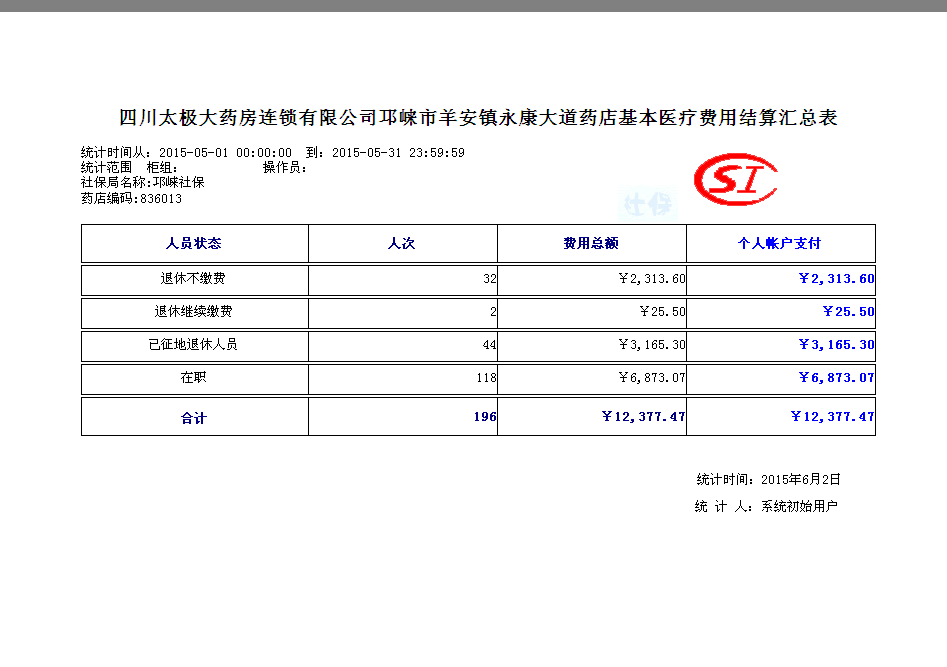Click the red SI social insurance logo

click(736, 179)
